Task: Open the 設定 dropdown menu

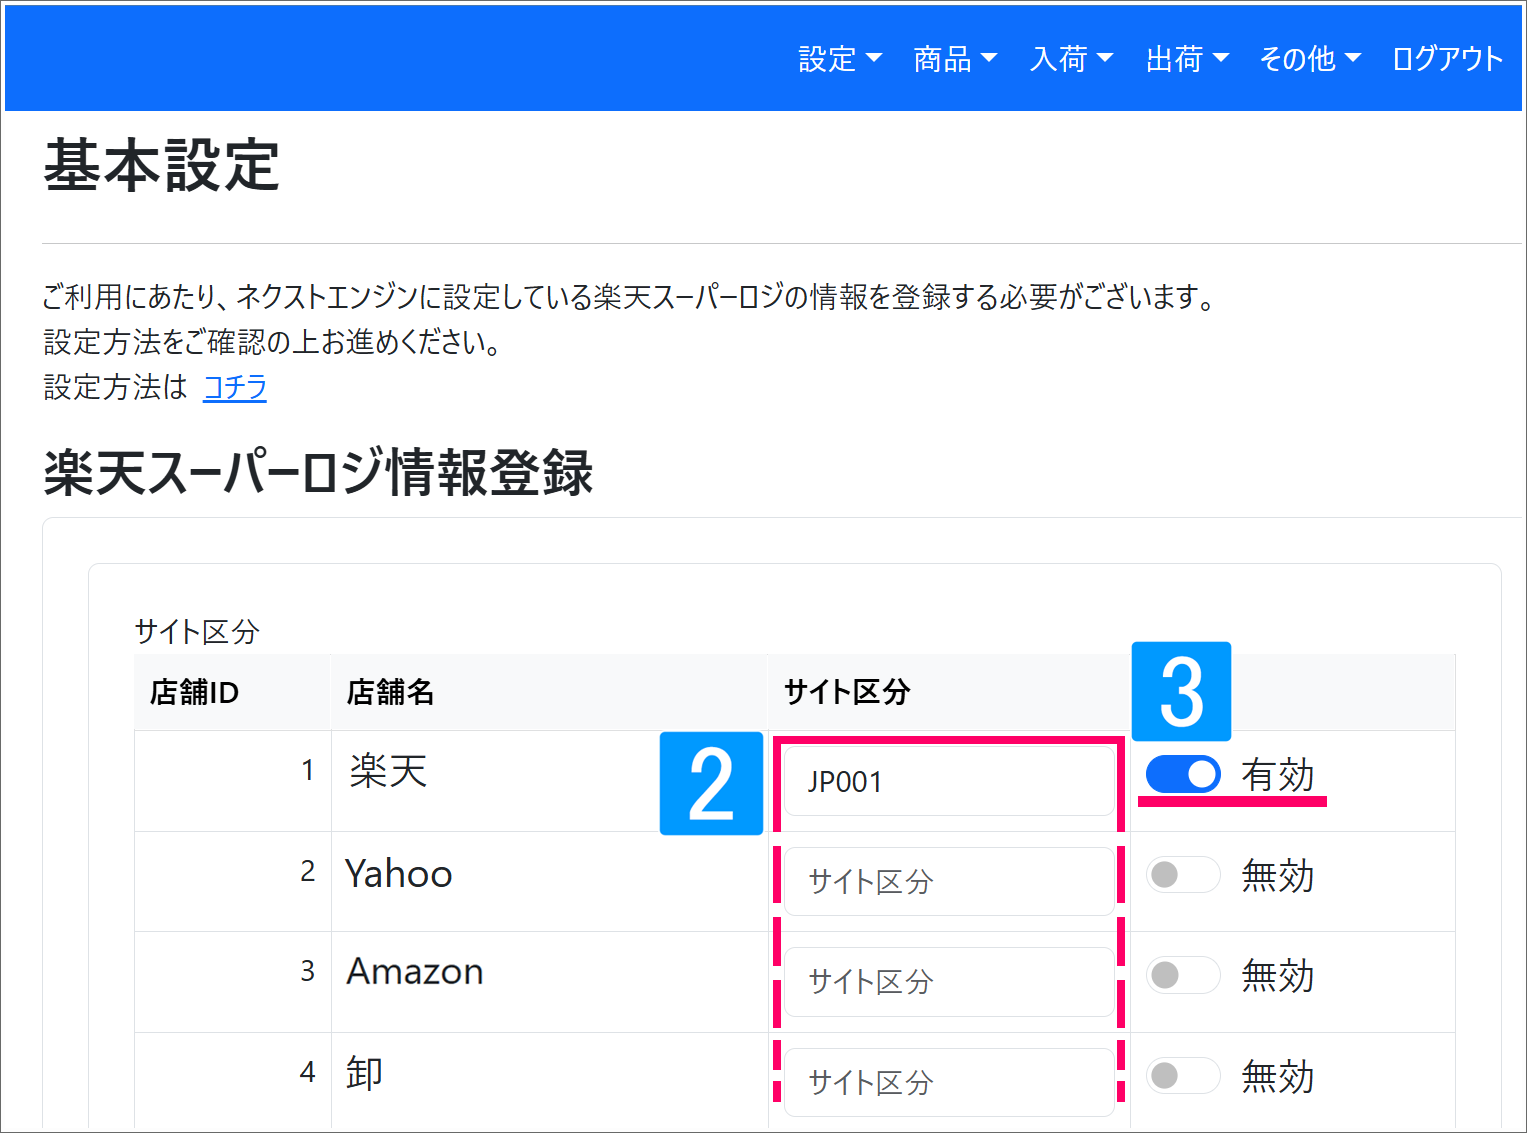Action: (x=839, y=59)
